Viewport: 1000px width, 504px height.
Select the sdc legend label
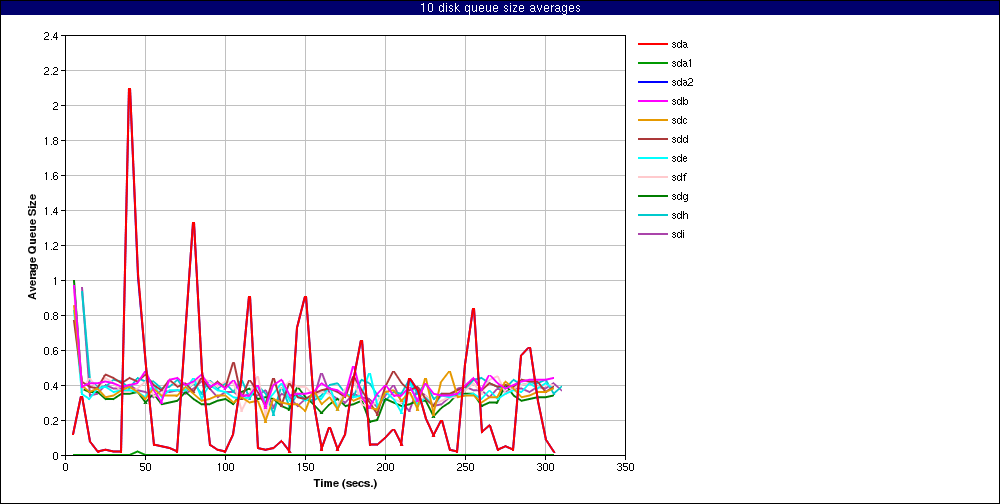point(680,121)
